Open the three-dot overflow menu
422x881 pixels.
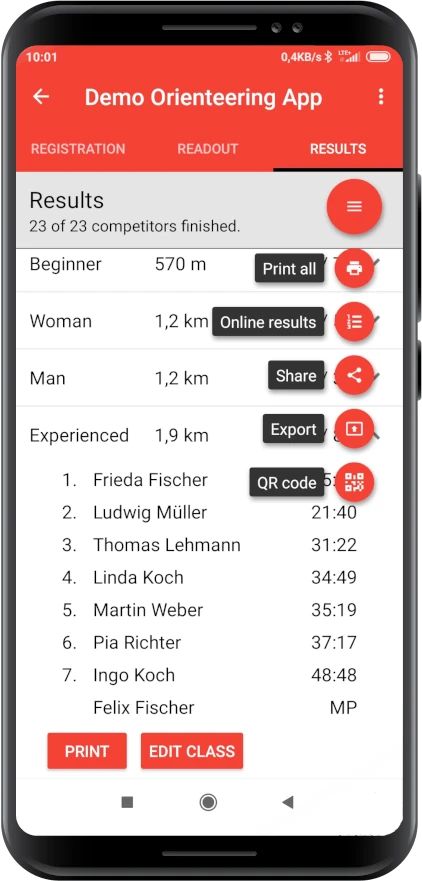[x=381, y=97]
